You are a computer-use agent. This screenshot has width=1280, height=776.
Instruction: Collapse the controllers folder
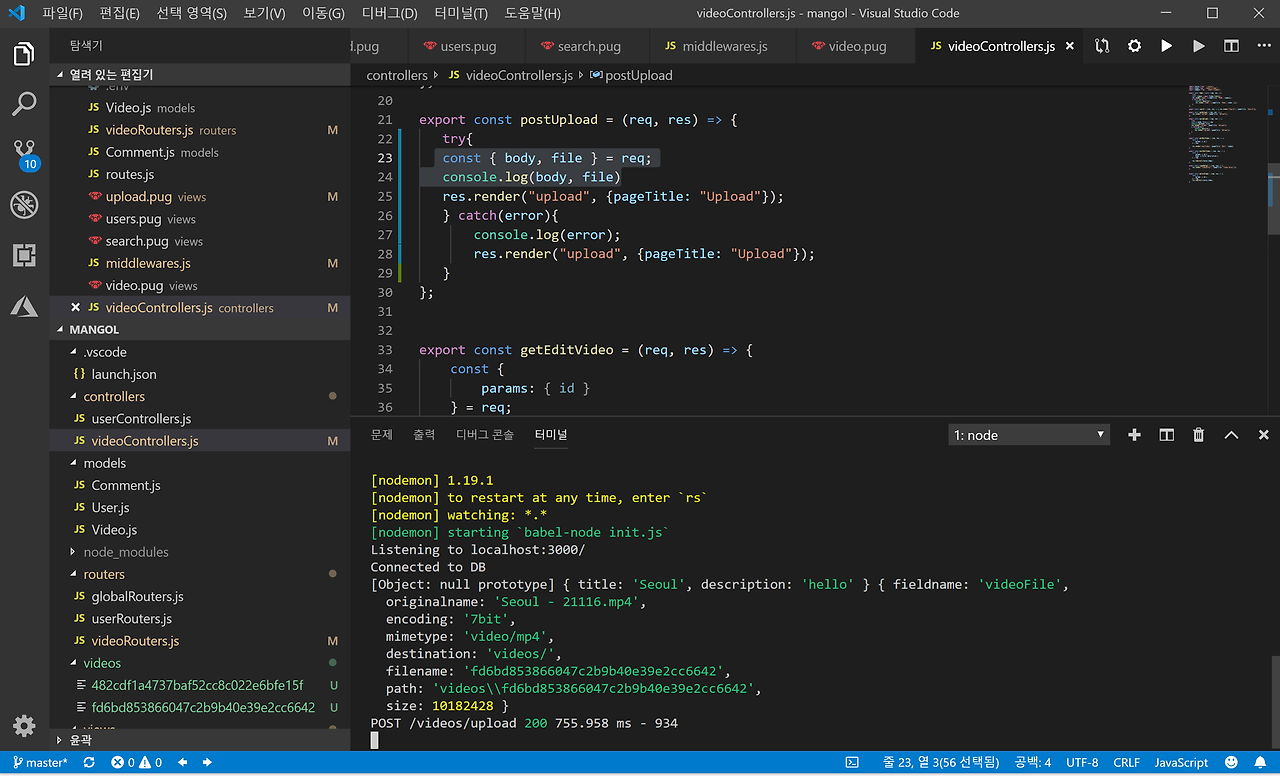113,397
